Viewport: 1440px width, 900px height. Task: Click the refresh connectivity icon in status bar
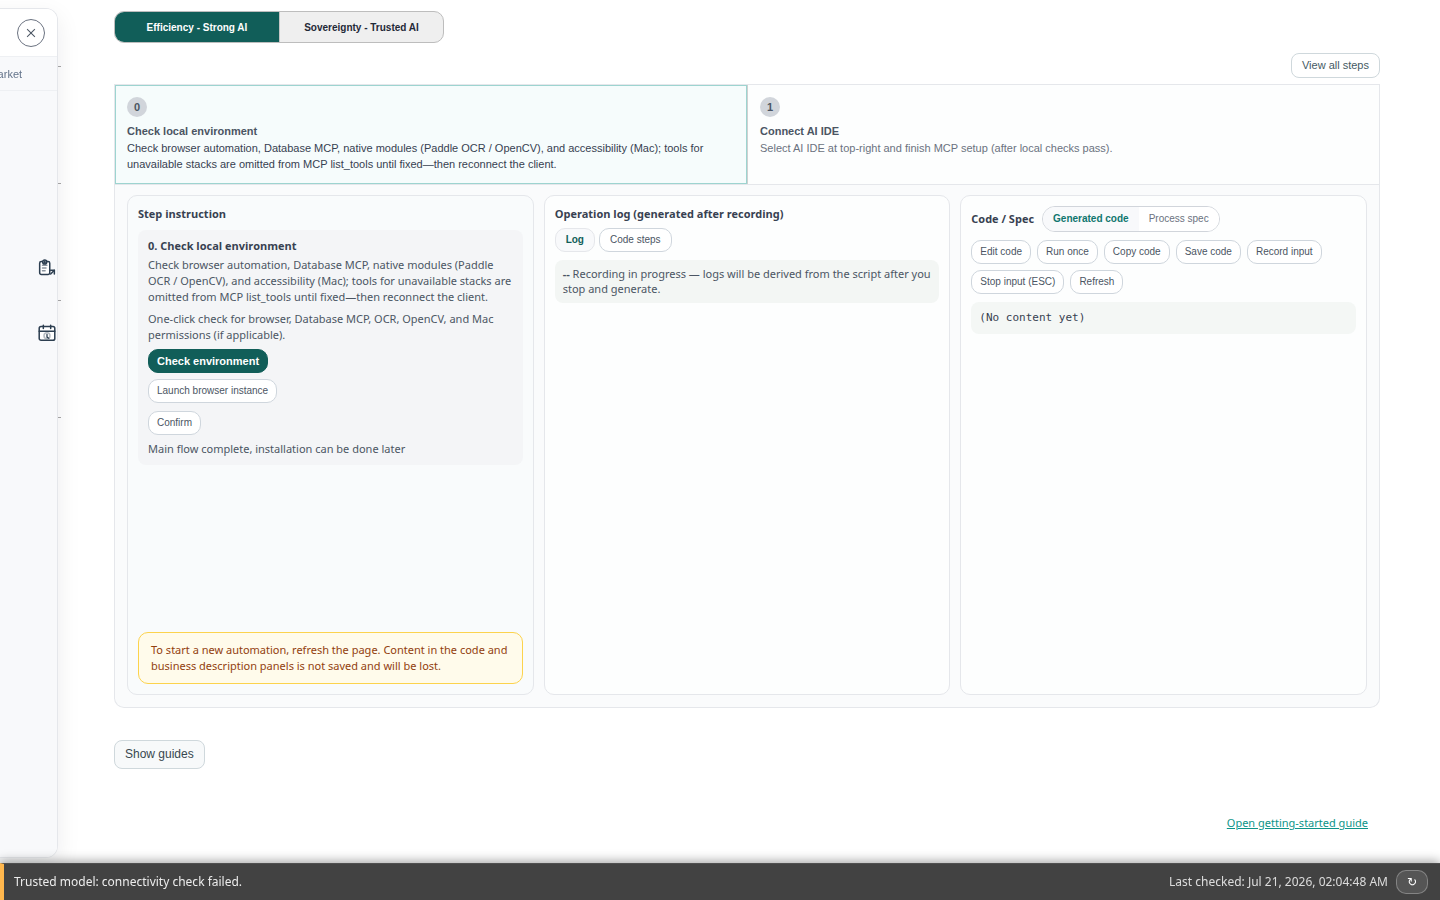(1412, 882)
